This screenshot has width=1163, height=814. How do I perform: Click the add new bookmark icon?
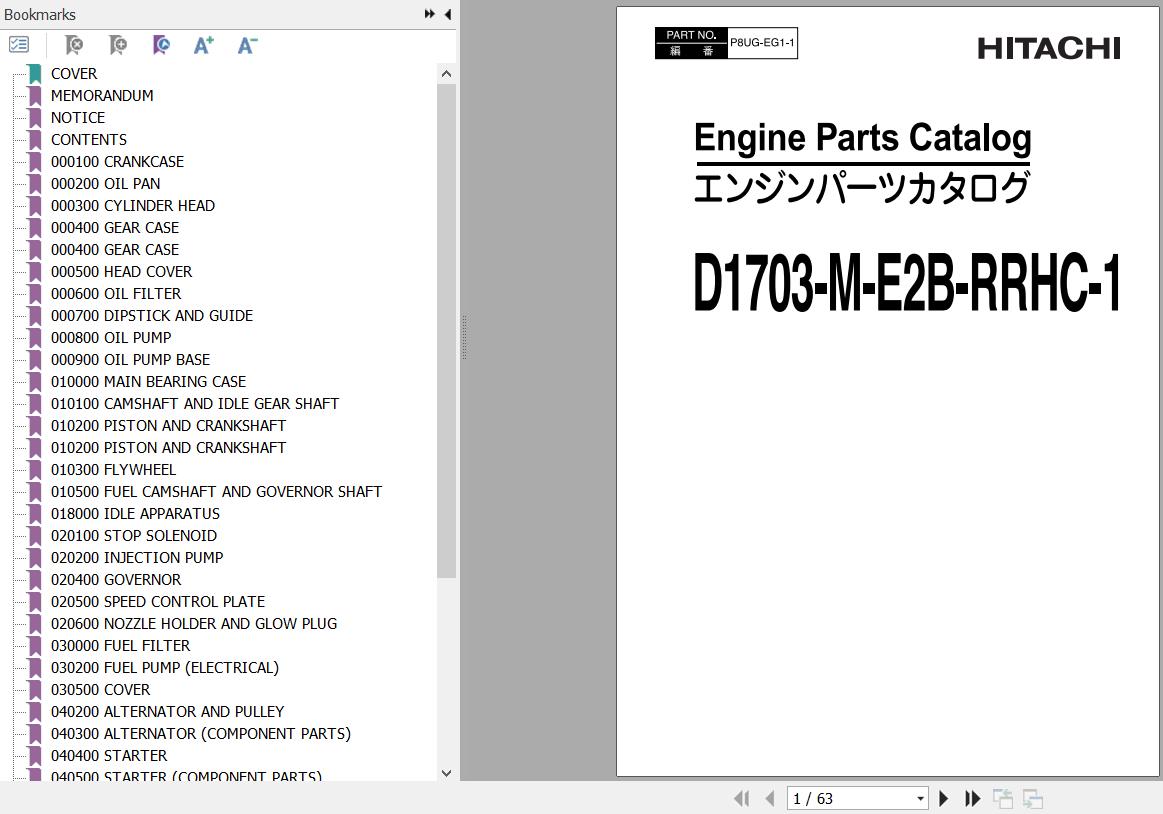[x=117, y=45]
